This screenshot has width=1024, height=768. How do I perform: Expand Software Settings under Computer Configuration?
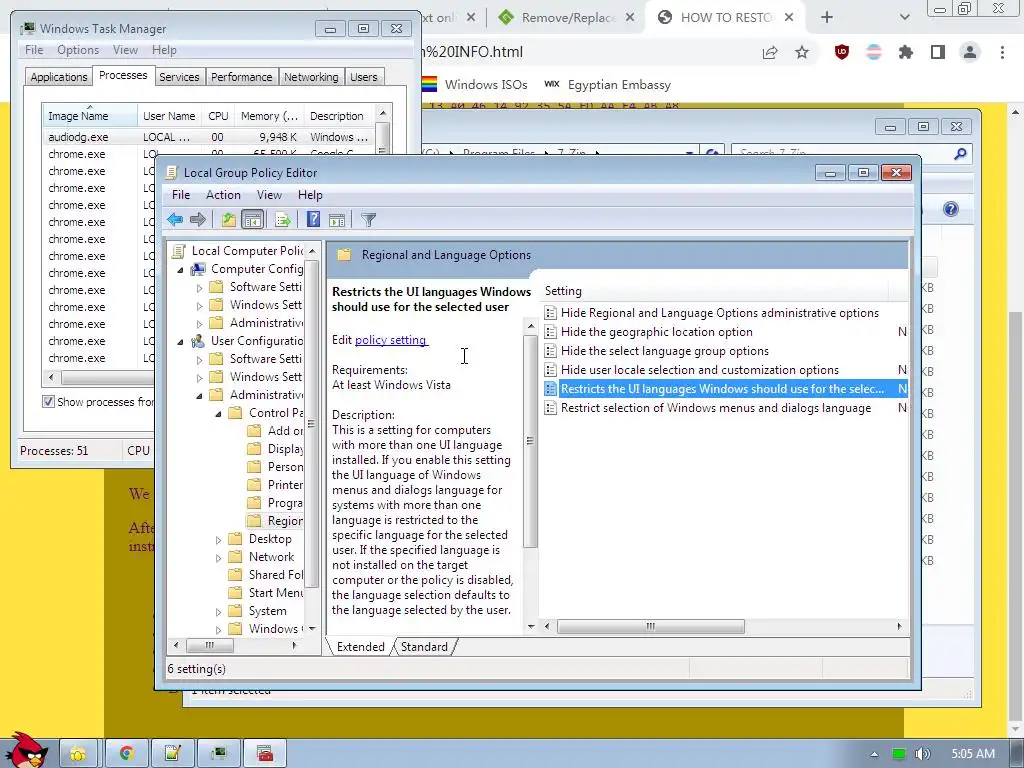[200, 287]
